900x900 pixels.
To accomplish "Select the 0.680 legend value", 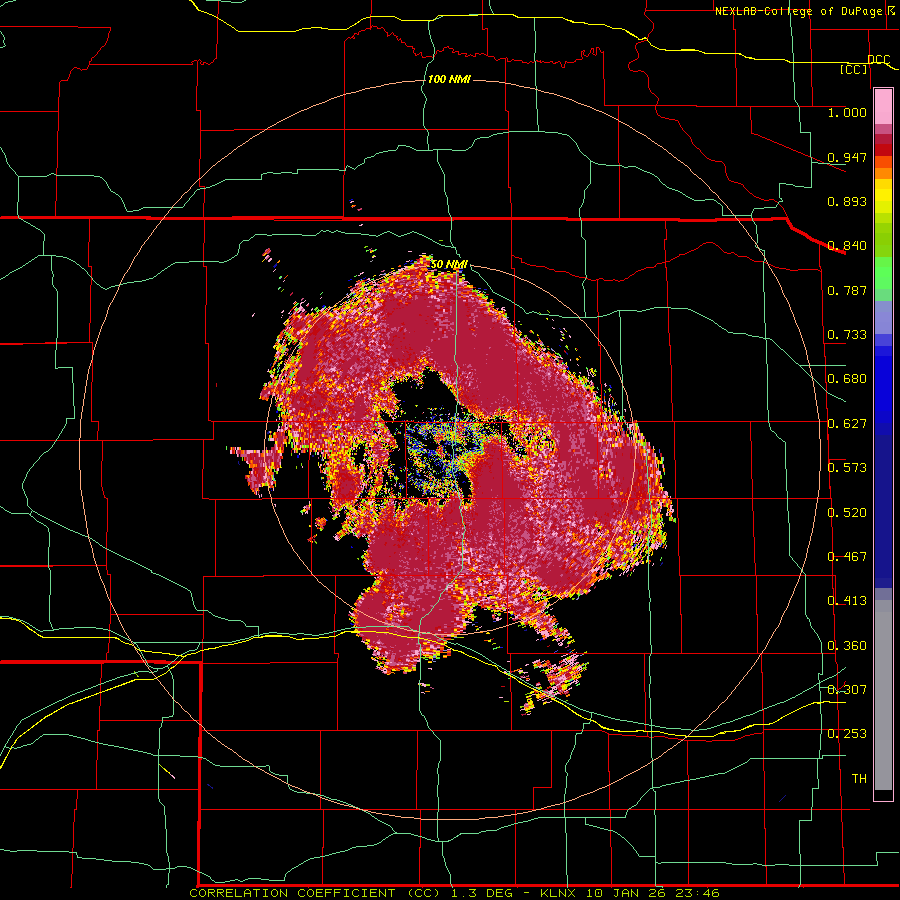I will coord(847,379).
